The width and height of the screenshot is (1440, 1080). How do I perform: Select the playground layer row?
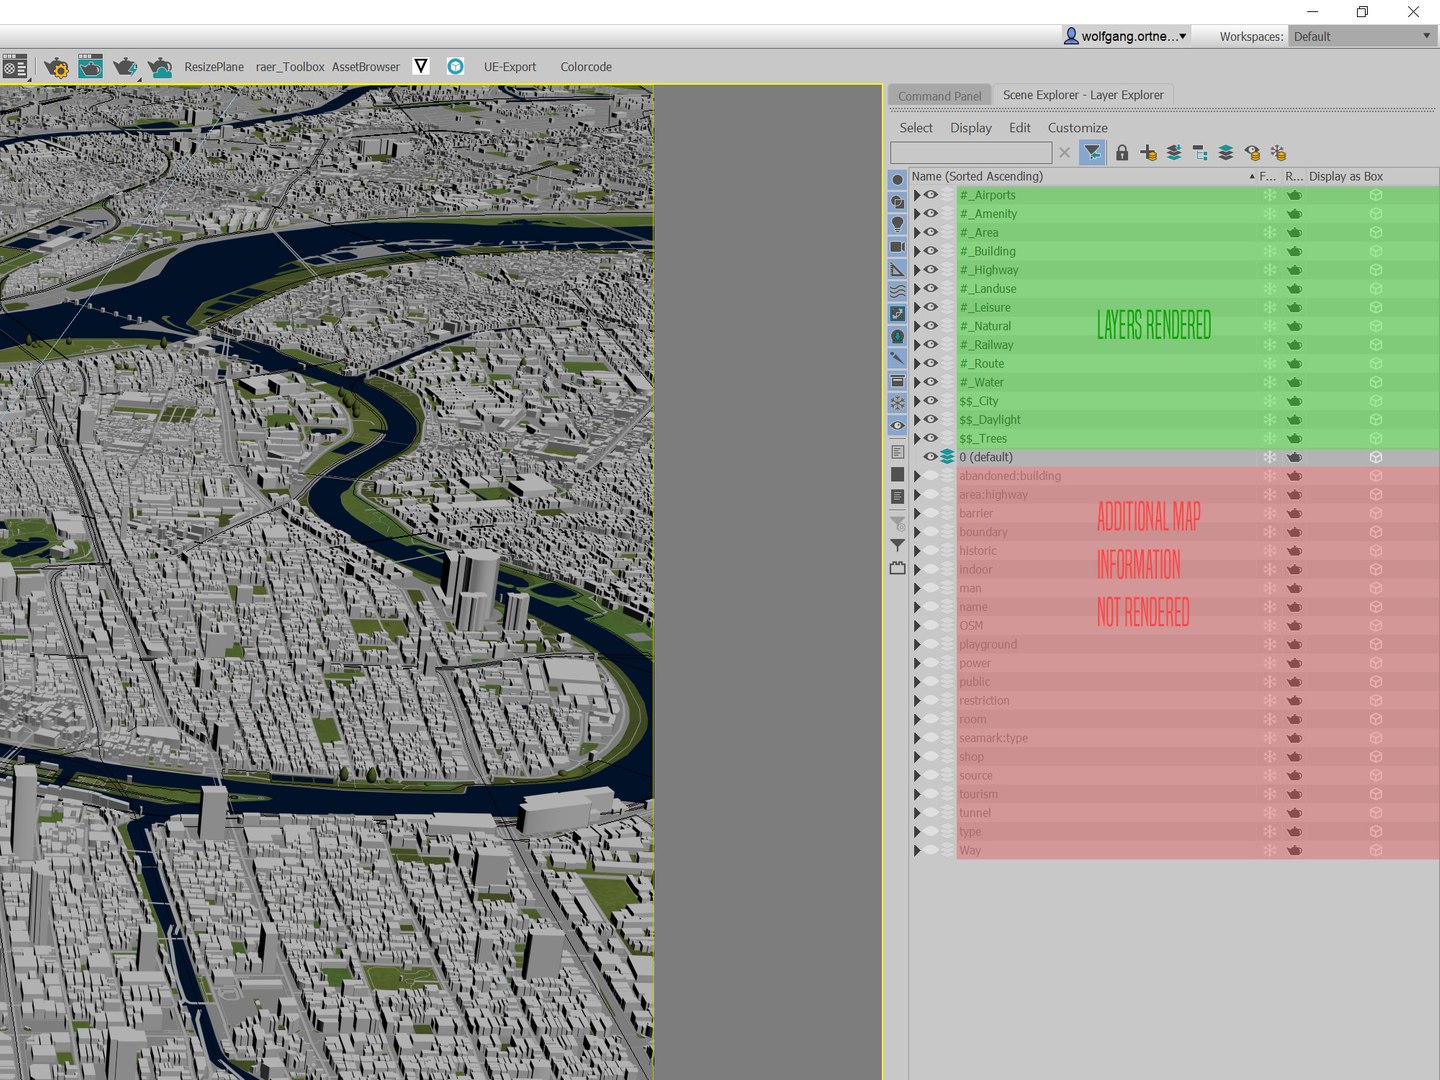1174,644
